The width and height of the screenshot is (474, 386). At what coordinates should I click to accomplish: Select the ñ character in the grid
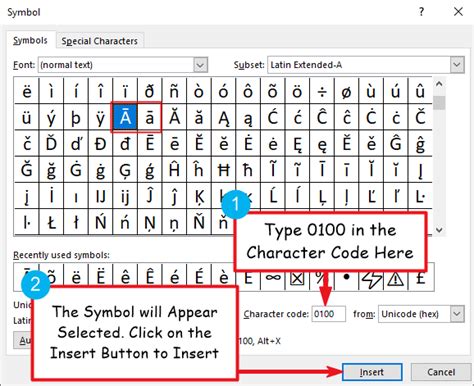tap(174, 91)
